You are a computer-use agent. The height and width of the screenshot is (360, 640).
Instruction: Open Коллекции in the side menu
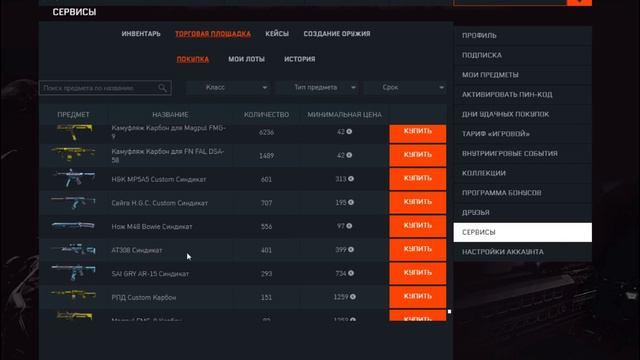coord(522,173)
